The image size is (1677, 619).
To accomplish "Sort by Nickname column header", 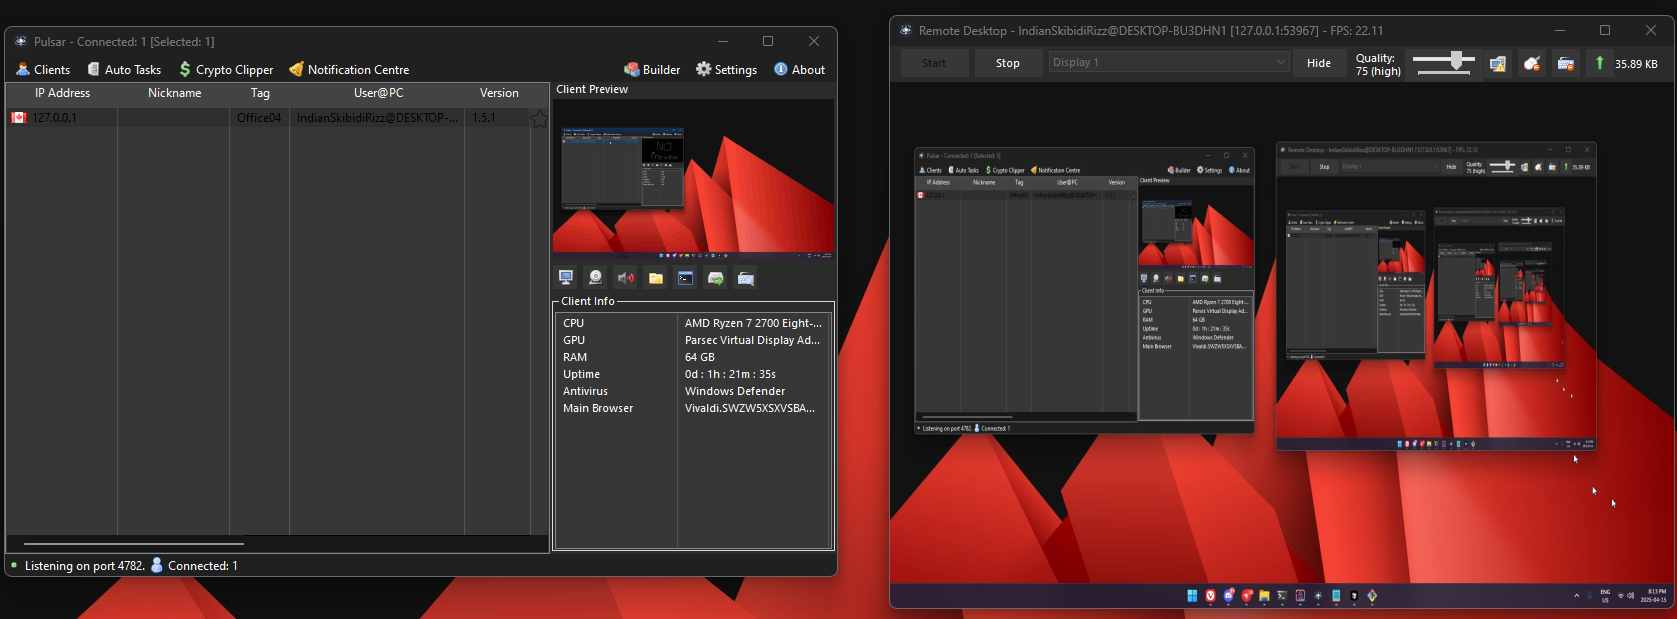I will (174, 93).
